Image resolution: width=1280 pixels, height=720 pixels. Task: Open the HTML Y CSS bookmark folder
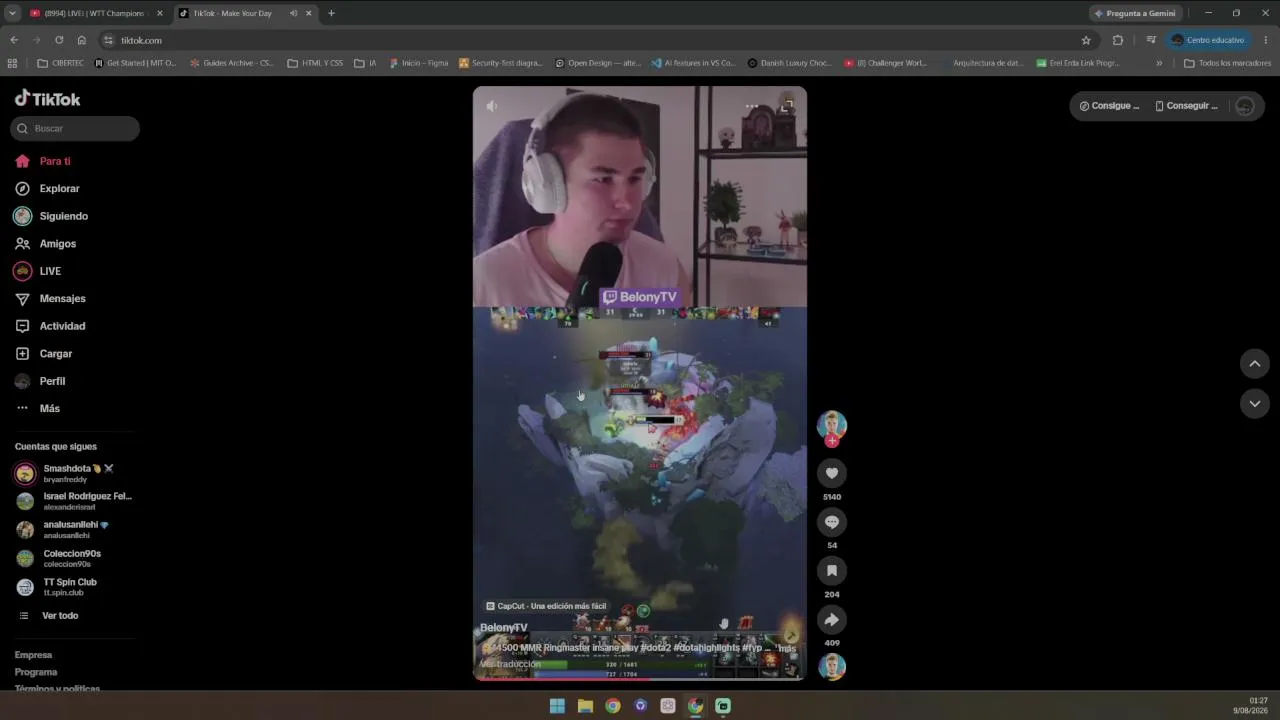coord(315,63)
